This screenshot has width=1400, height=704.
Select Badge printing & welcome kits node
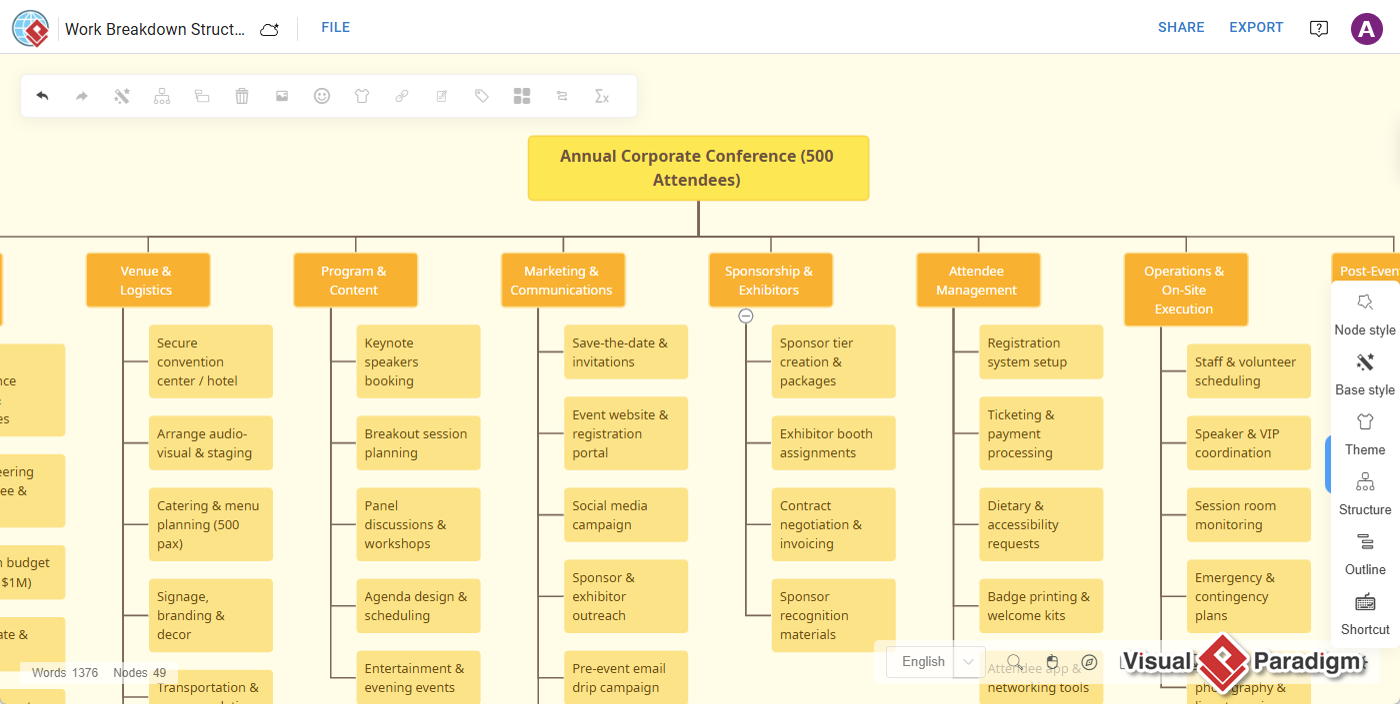(1041, 606)
